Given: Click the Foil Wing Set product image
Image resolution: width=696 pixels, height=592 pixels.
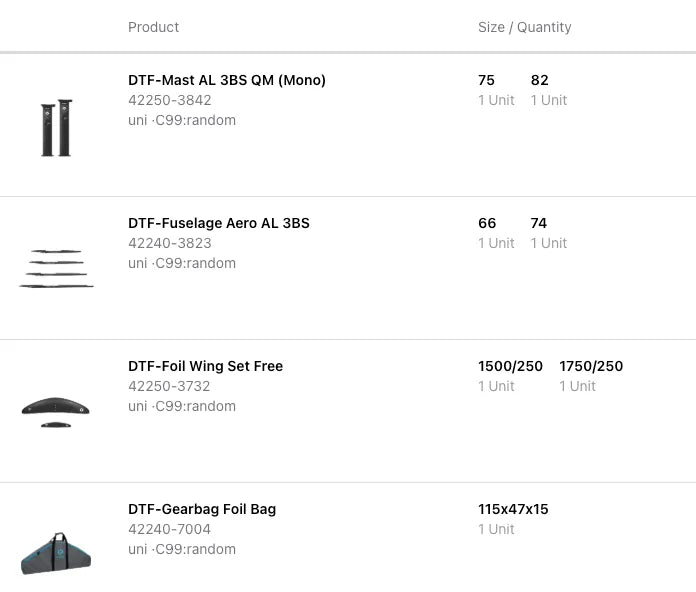Looking at the screenshot, I should (56, 410).
